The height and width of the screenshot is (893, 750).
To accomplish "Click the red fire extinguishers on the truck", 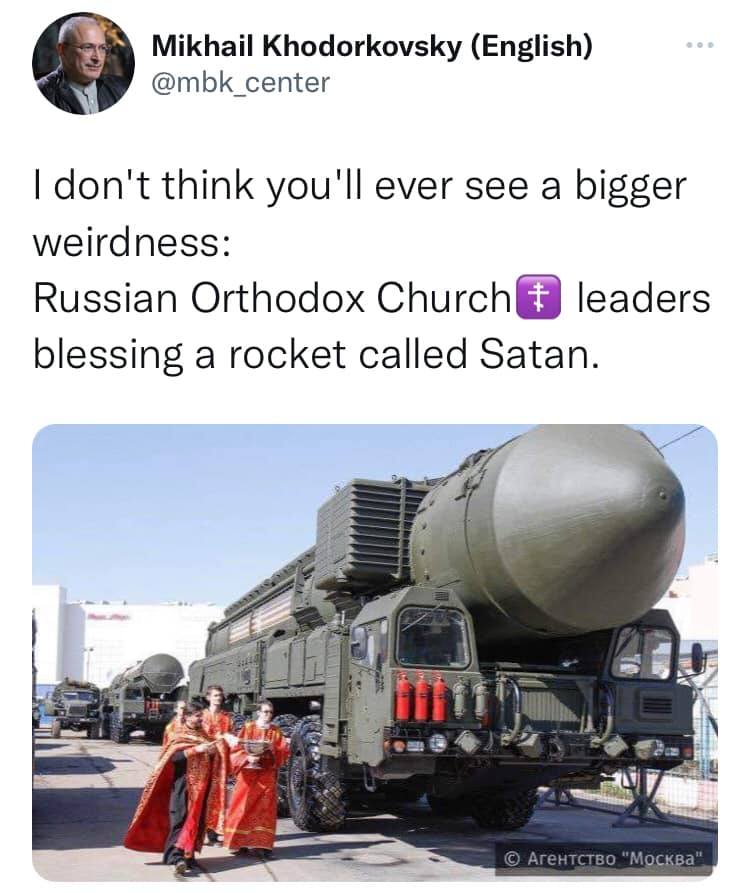I will tap(421, 697).
